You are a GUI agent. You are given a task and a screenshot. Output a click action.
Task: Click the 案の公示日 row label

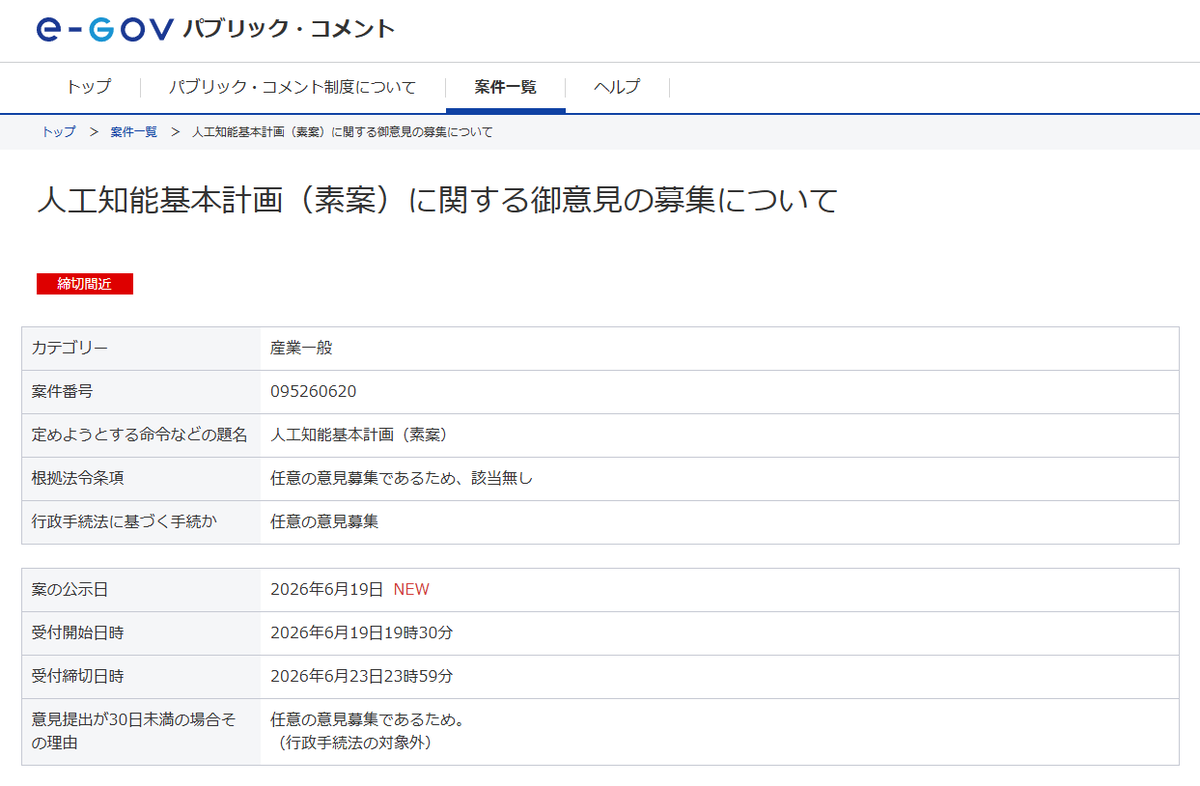point(70,590)
